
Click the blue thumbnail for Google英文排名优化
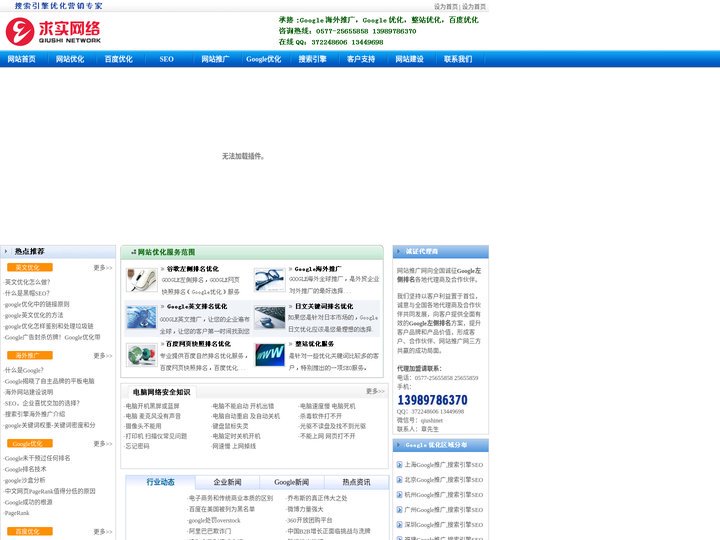click(x=141, y=317)
